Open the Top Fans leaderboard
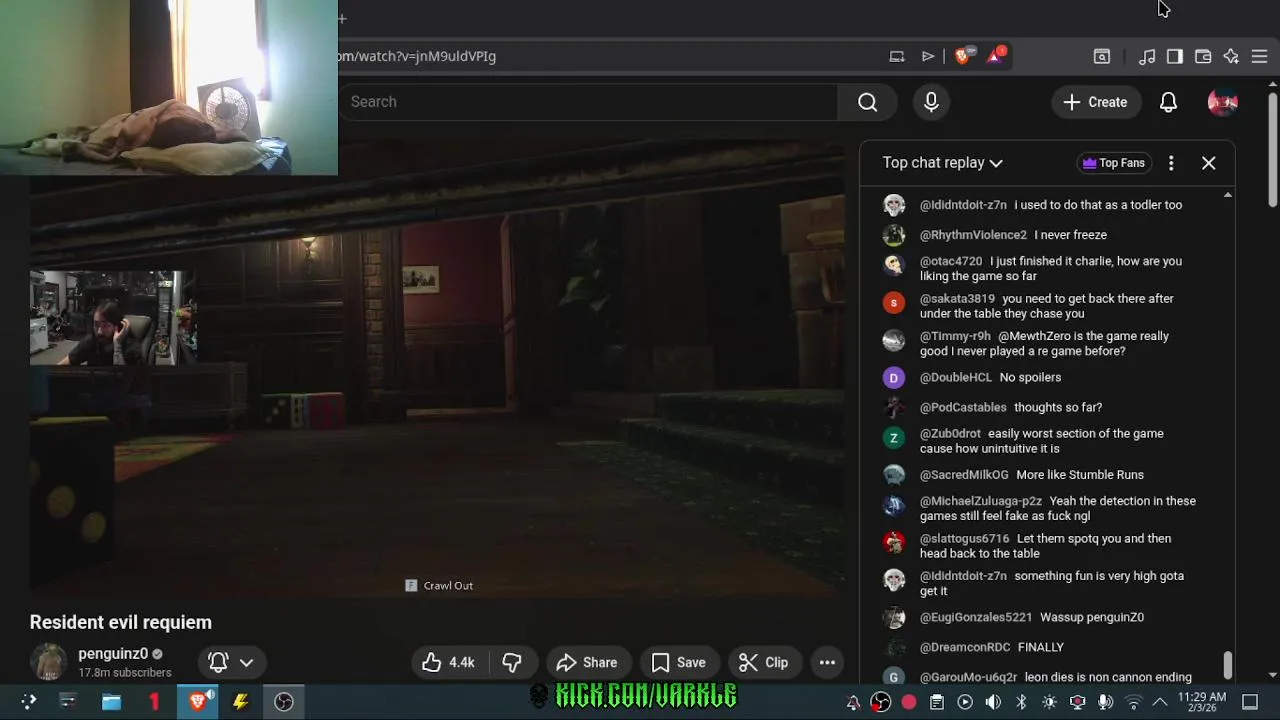1280x720 pixels. click(1114, 163)
